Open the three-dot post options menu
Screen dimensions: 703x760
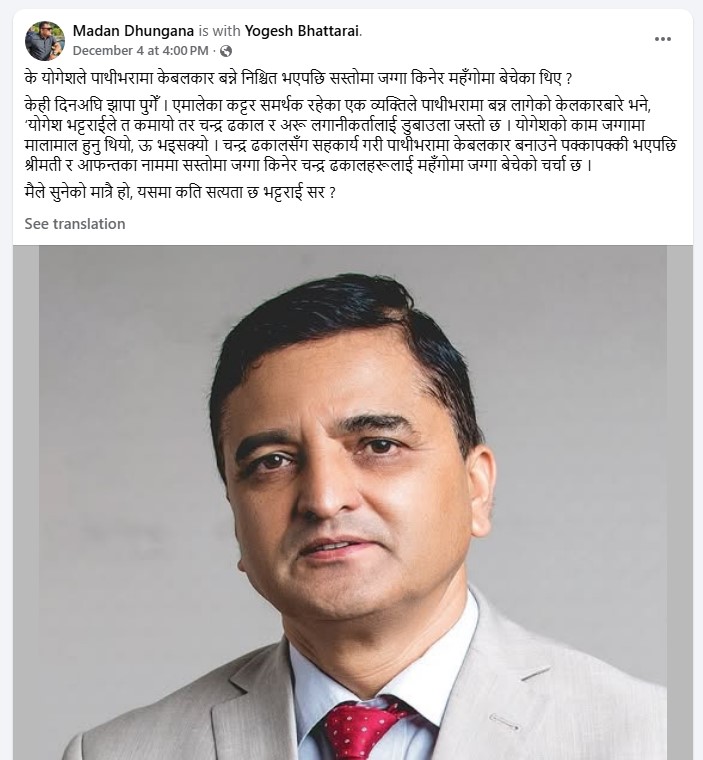662,39
